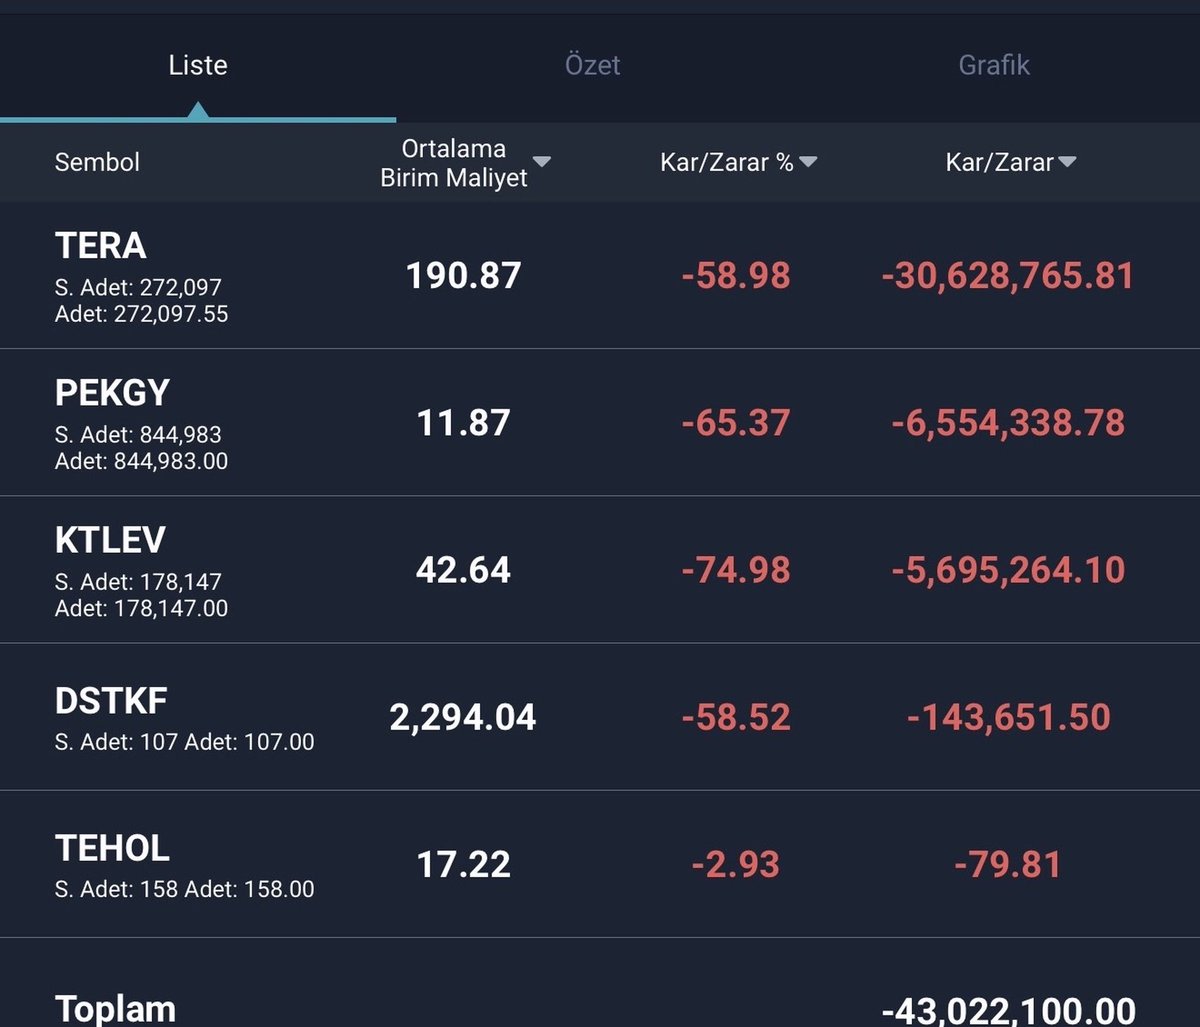1200x1027 pixels.
Task: Click the Sembol column header
Action: (97, 162)
